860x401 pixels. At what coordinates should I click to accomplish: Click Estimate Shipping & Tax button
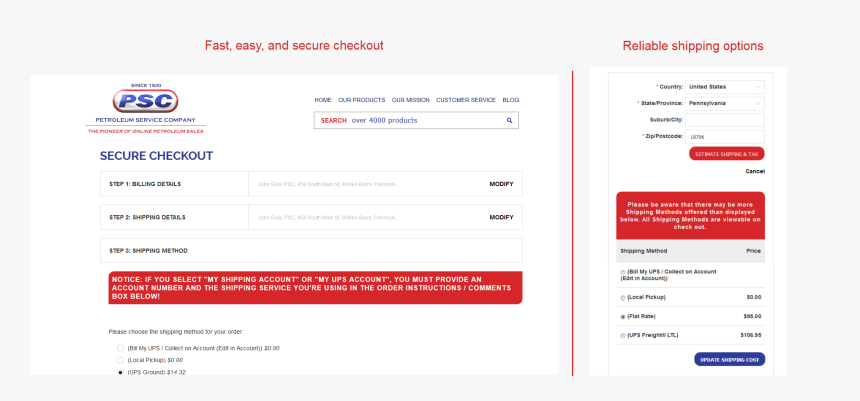click(x=727, y=154)
